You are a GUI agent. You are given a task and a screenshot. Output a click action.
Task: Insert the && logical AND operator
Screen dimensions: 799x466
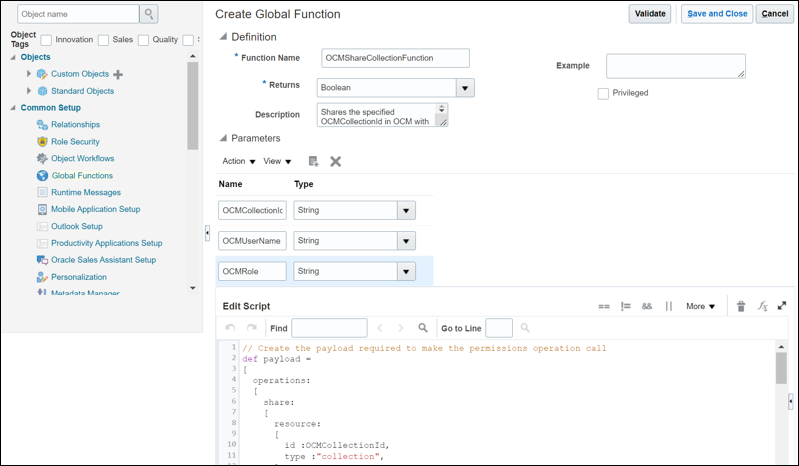tap(647, 306)
